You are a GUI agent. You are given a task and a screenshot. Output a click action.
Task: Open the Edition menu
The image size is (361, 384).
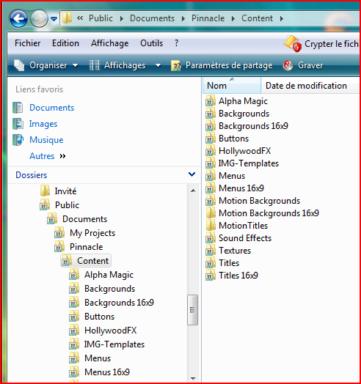pos(66,43)
